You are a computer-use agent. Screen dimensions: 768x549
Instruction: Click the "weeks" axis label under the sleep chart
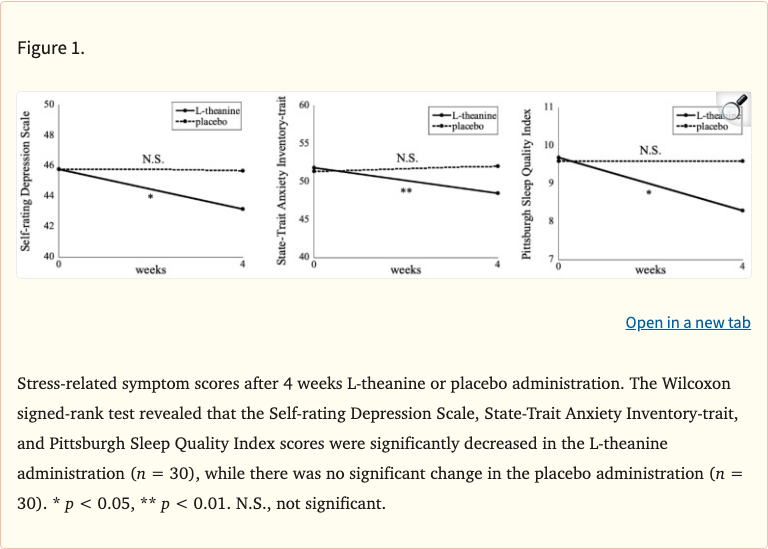click(650, 270)
